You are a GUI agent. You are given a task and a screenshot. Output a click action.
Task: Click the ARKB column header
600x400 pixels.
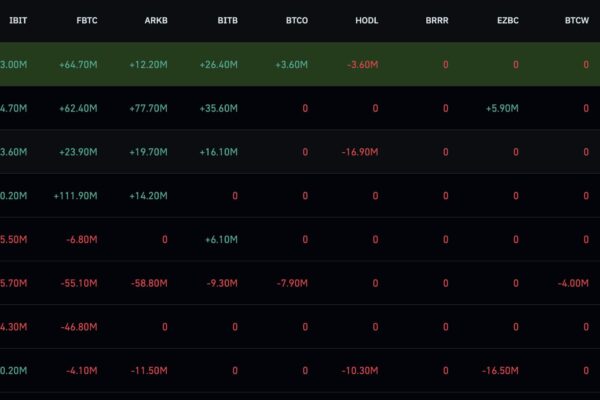(x=156, y=20)
